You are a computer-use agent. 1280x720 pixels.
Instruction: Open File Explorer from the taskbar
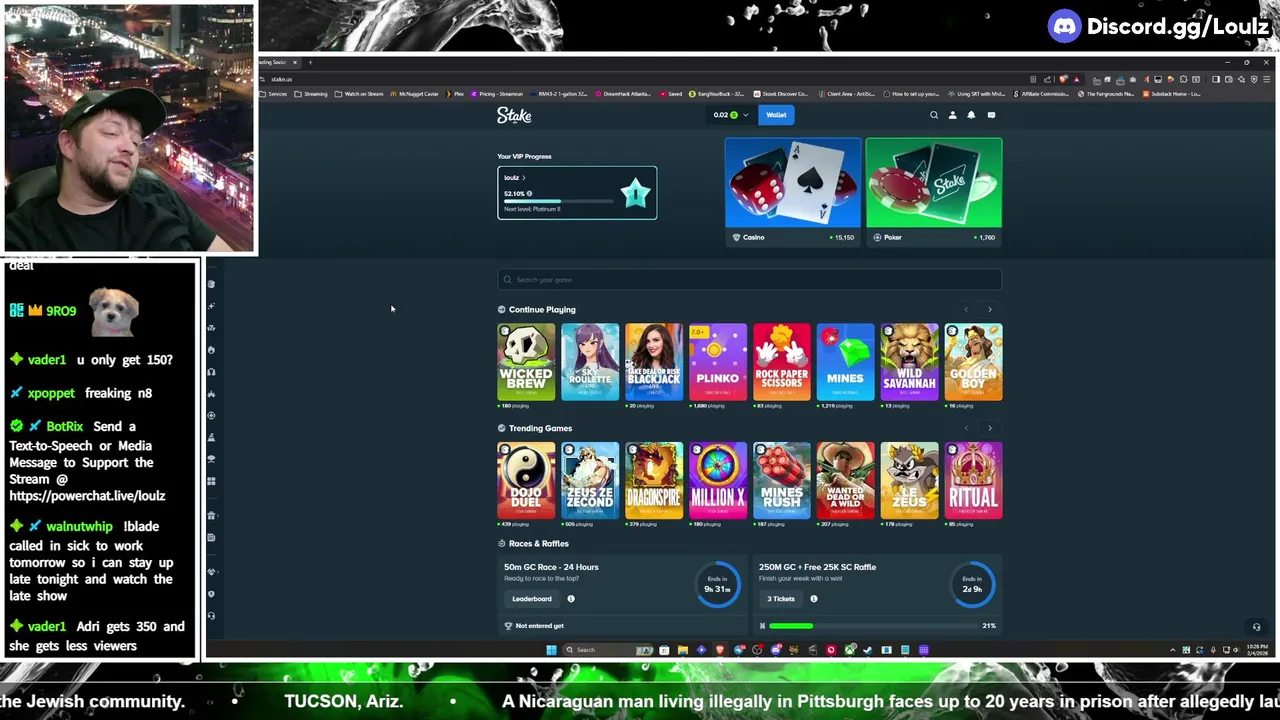683,650
